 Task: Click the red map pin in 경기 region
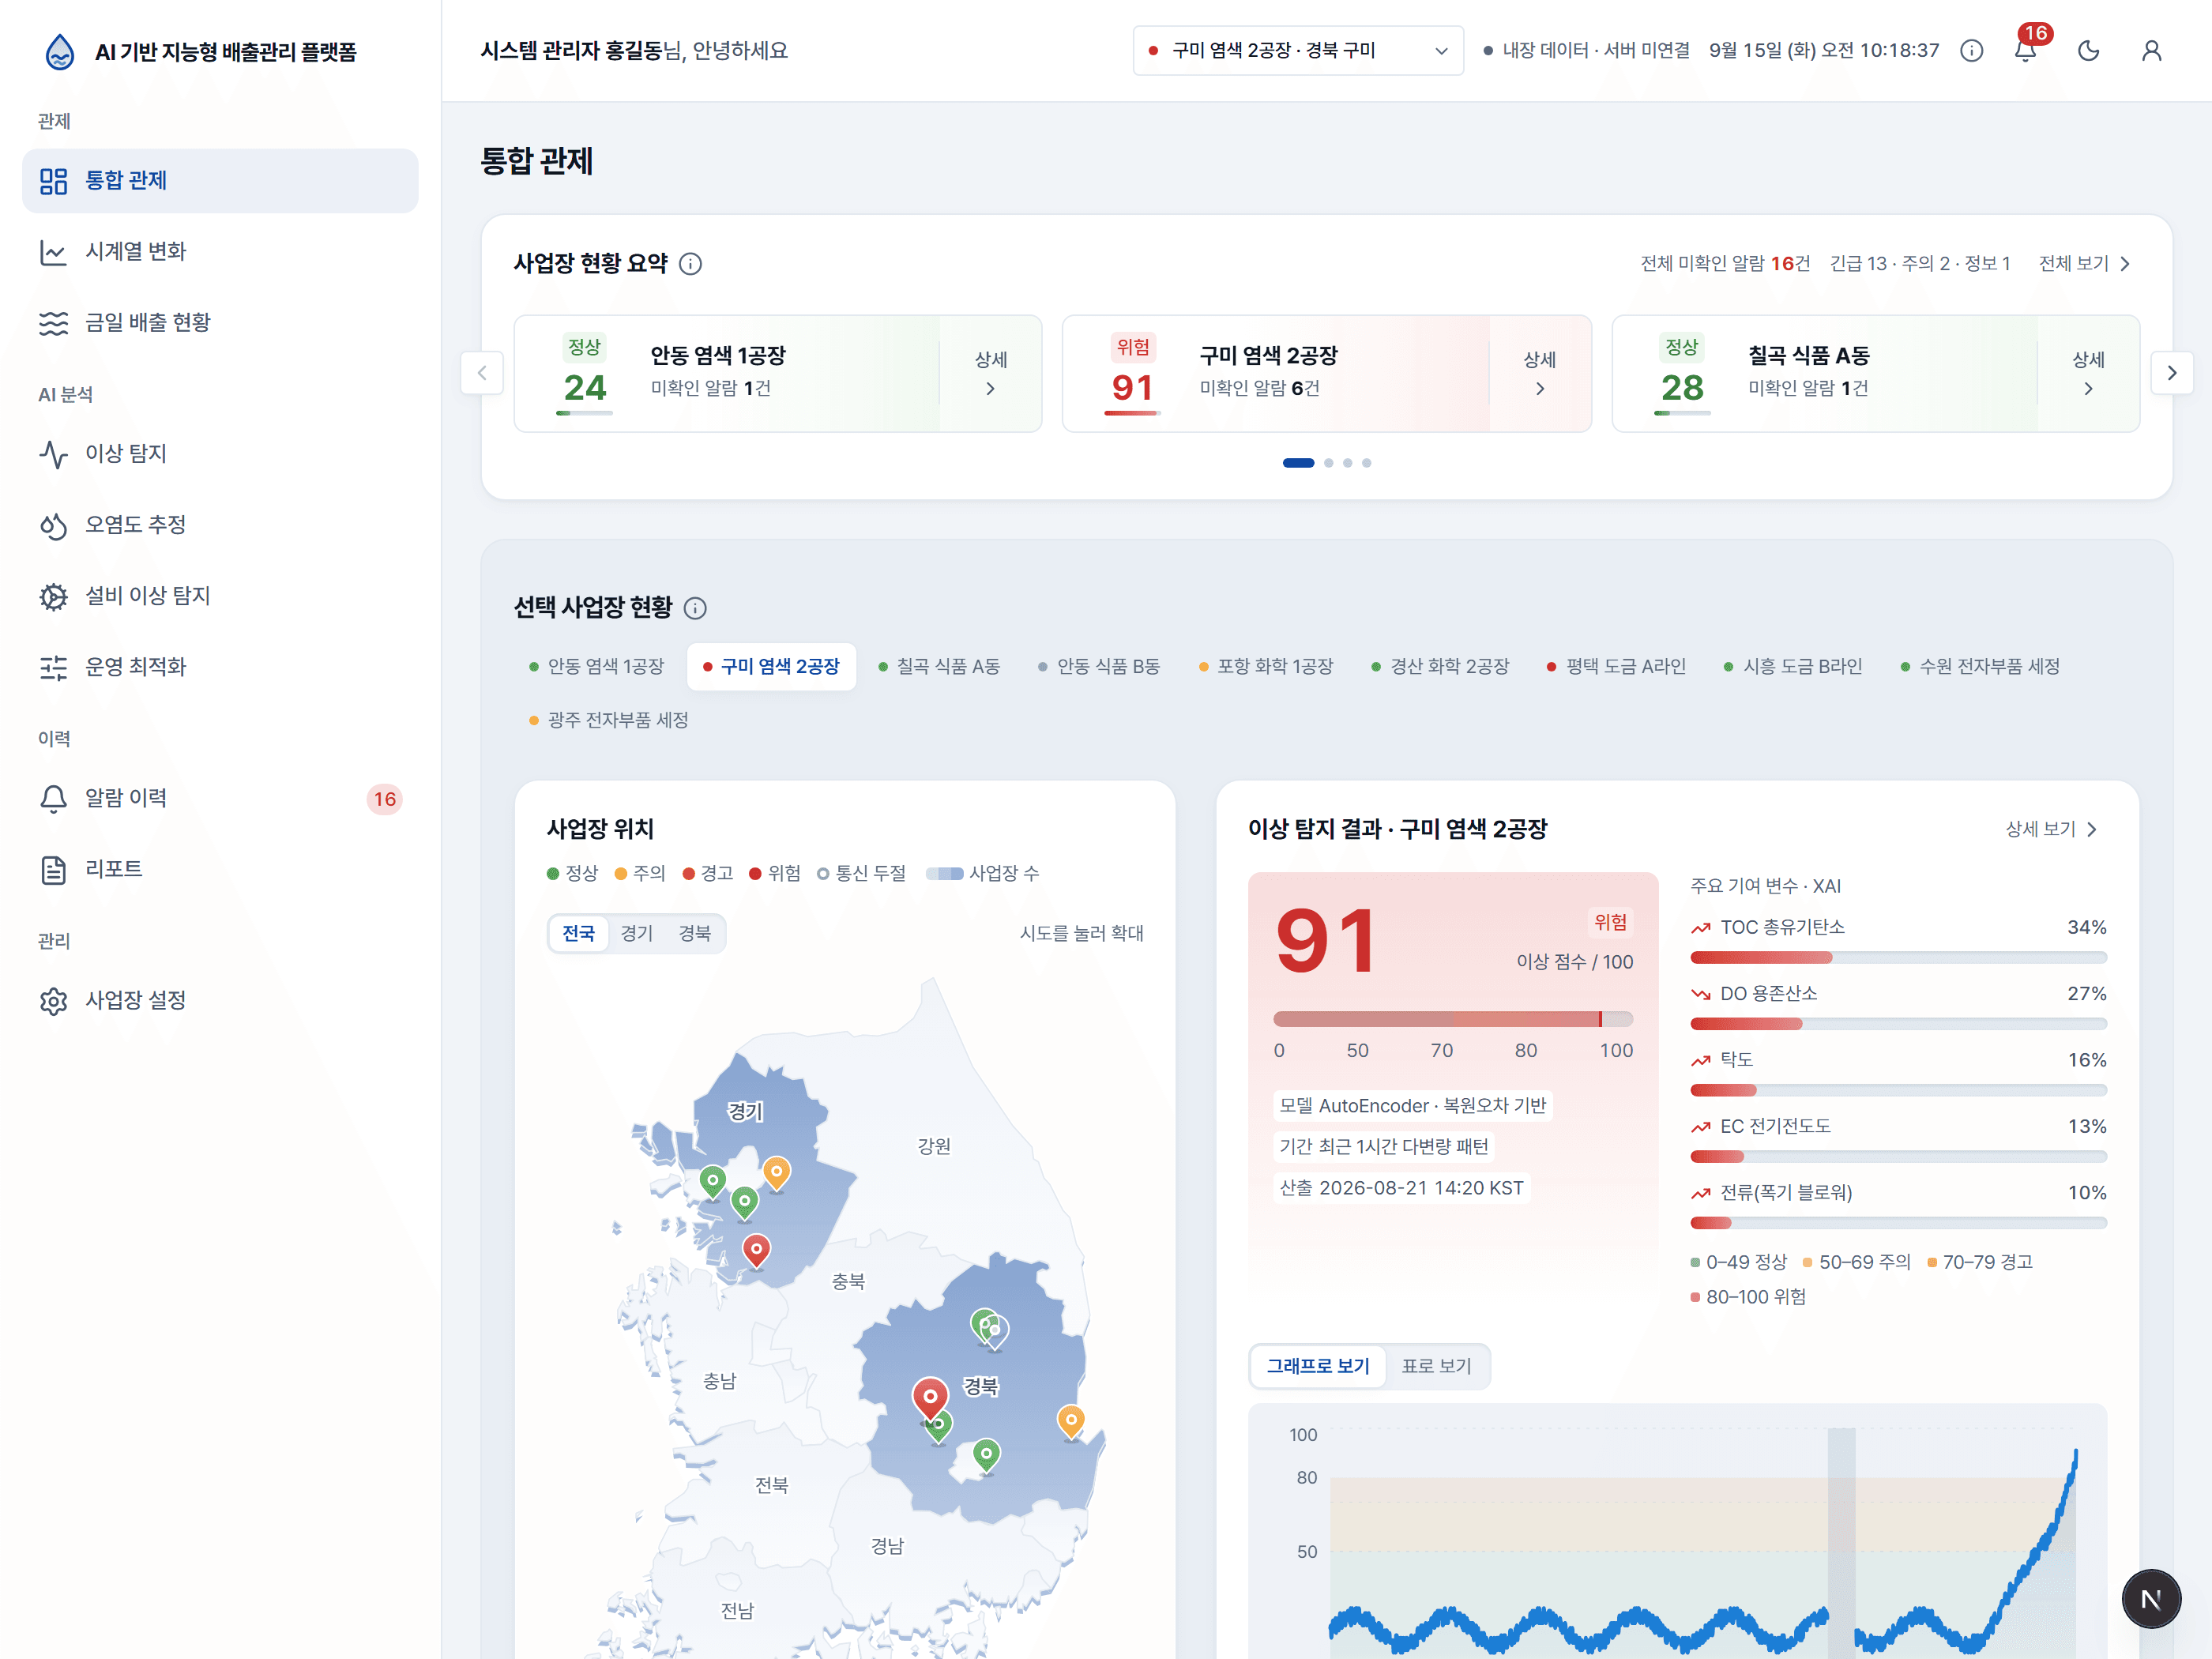756,1250
